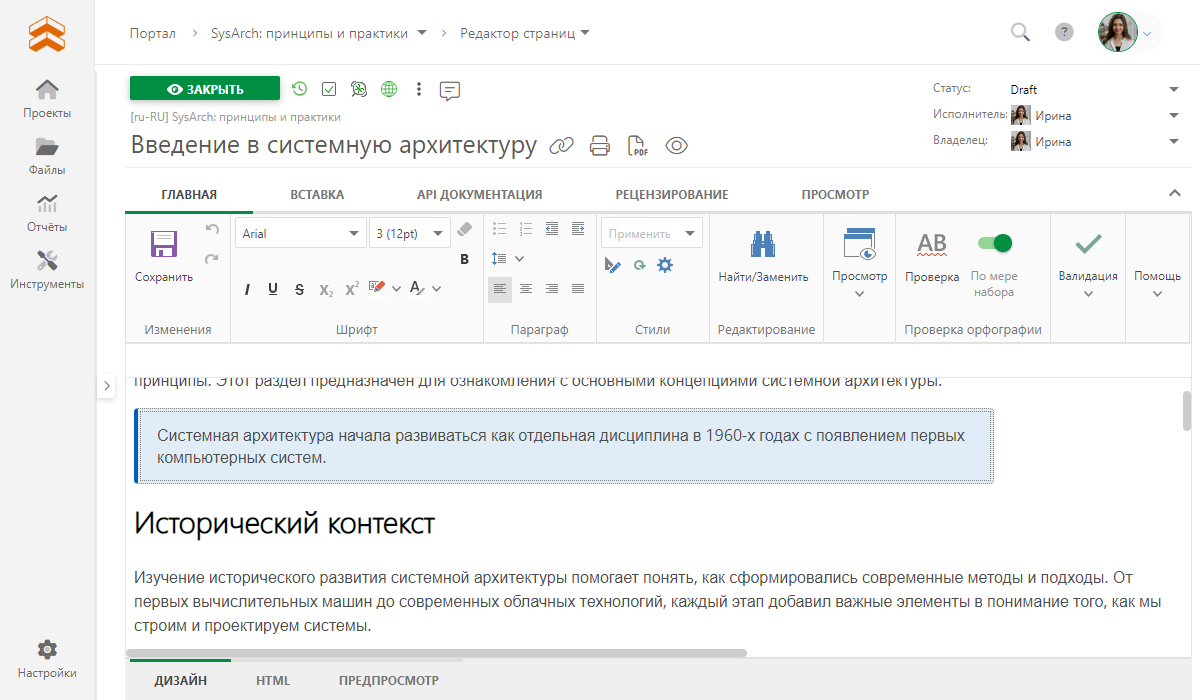Export the page using the PDF icon
Viewport: 1200px width, 700px height.
(637, 146)
